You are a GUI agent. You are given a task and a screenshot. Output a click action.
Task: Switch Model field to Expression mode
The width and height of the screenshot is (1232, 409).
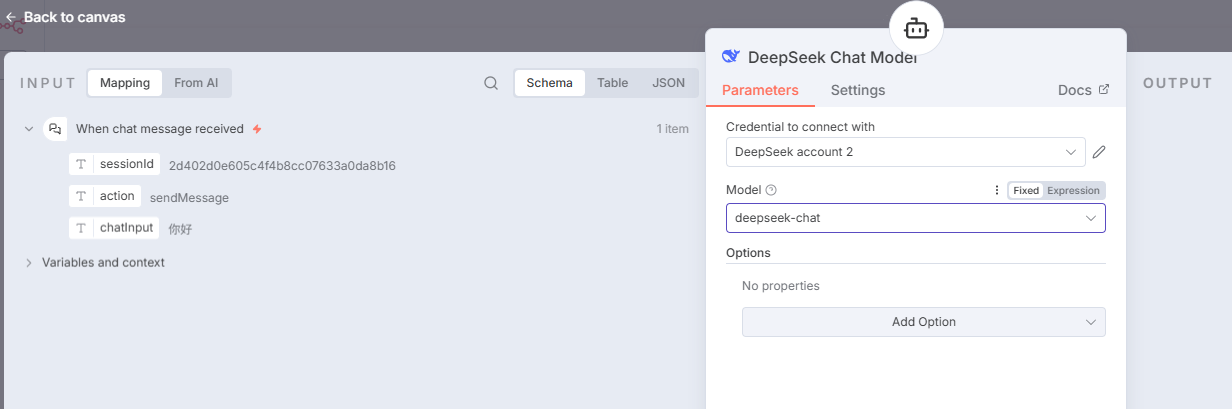tap(1073, 190)
